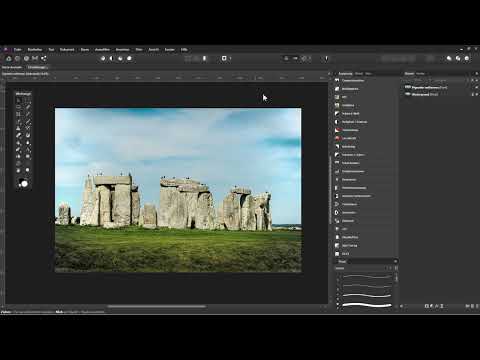Toggle the lock on Hintergrund layer

[472, 95]
